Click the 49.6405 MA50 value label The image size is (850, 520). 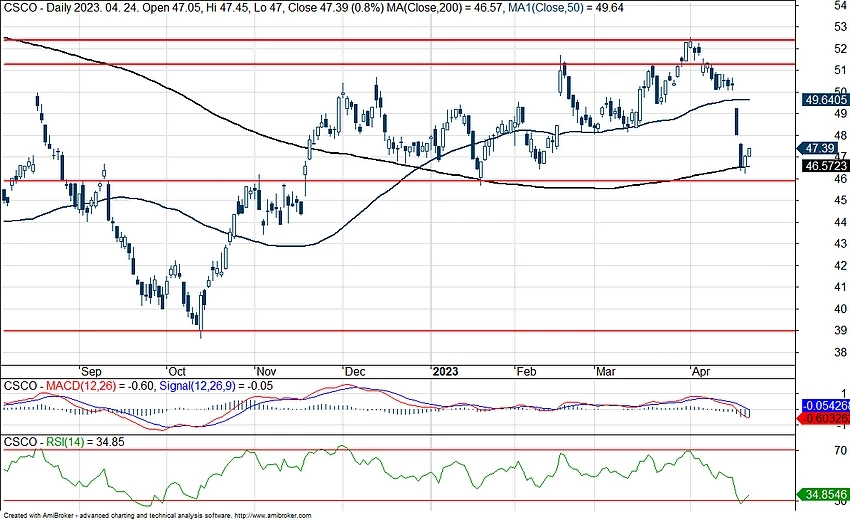826,100
